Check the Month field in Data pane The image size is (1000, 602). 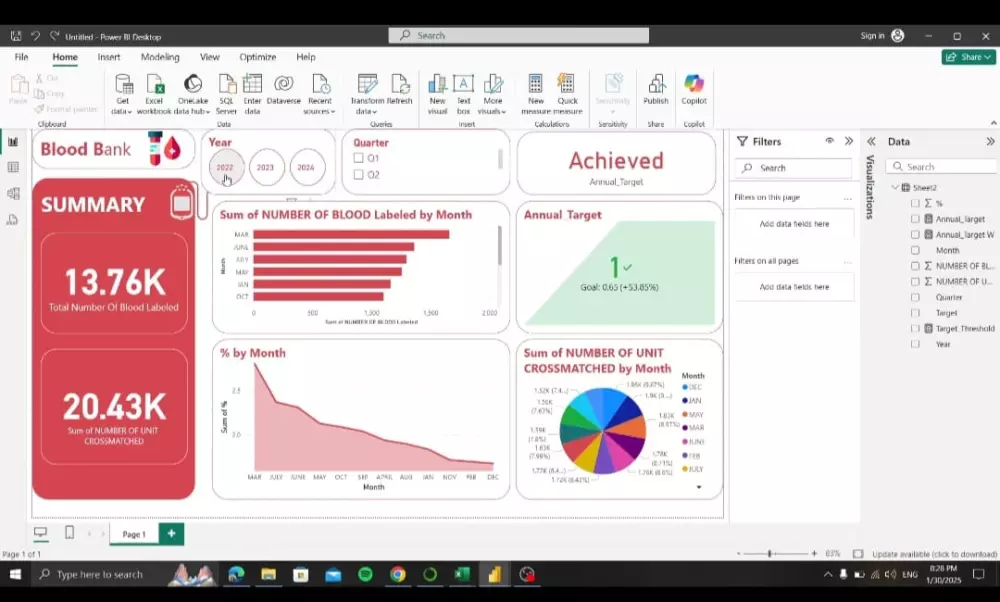(915, 250)
